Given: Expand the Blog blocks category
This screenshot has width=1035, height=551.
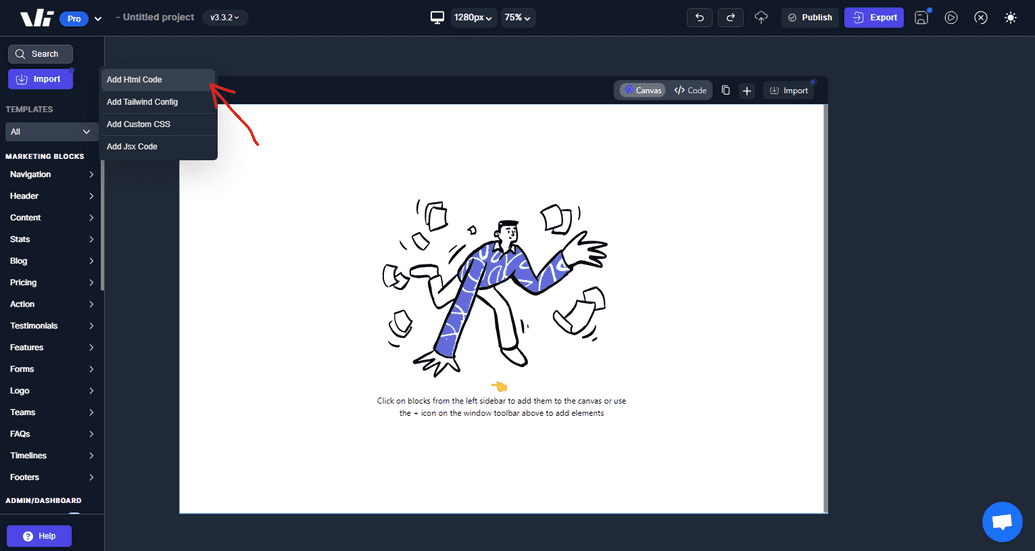Looking at the screenshot, I should tap(51, 261).
